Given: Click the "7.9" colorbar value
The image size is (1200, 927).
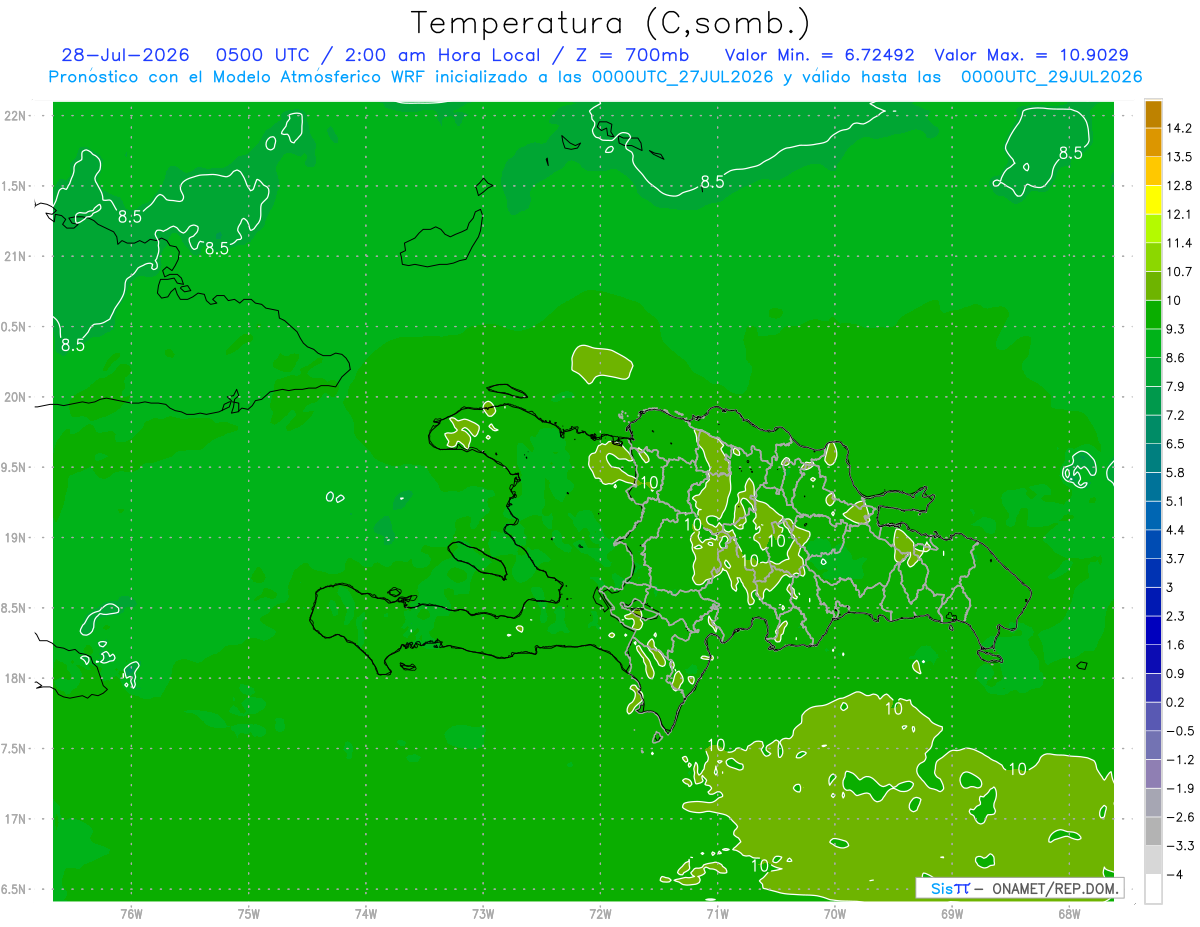Looking at the screenshot, I should 1177,386.
